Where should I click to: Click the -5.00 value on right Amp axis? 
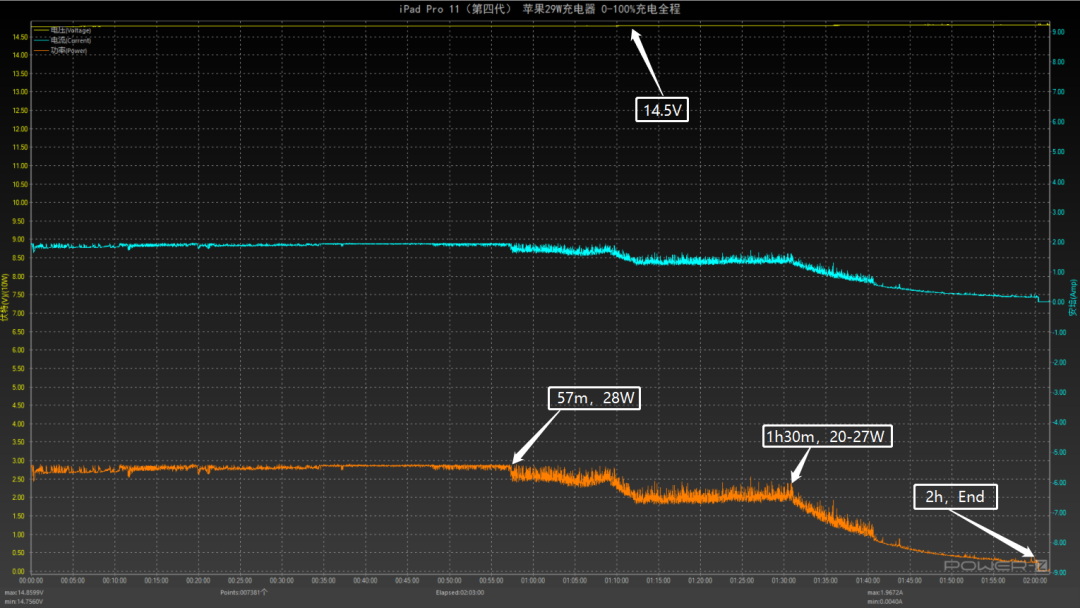tap(1059, 452)
